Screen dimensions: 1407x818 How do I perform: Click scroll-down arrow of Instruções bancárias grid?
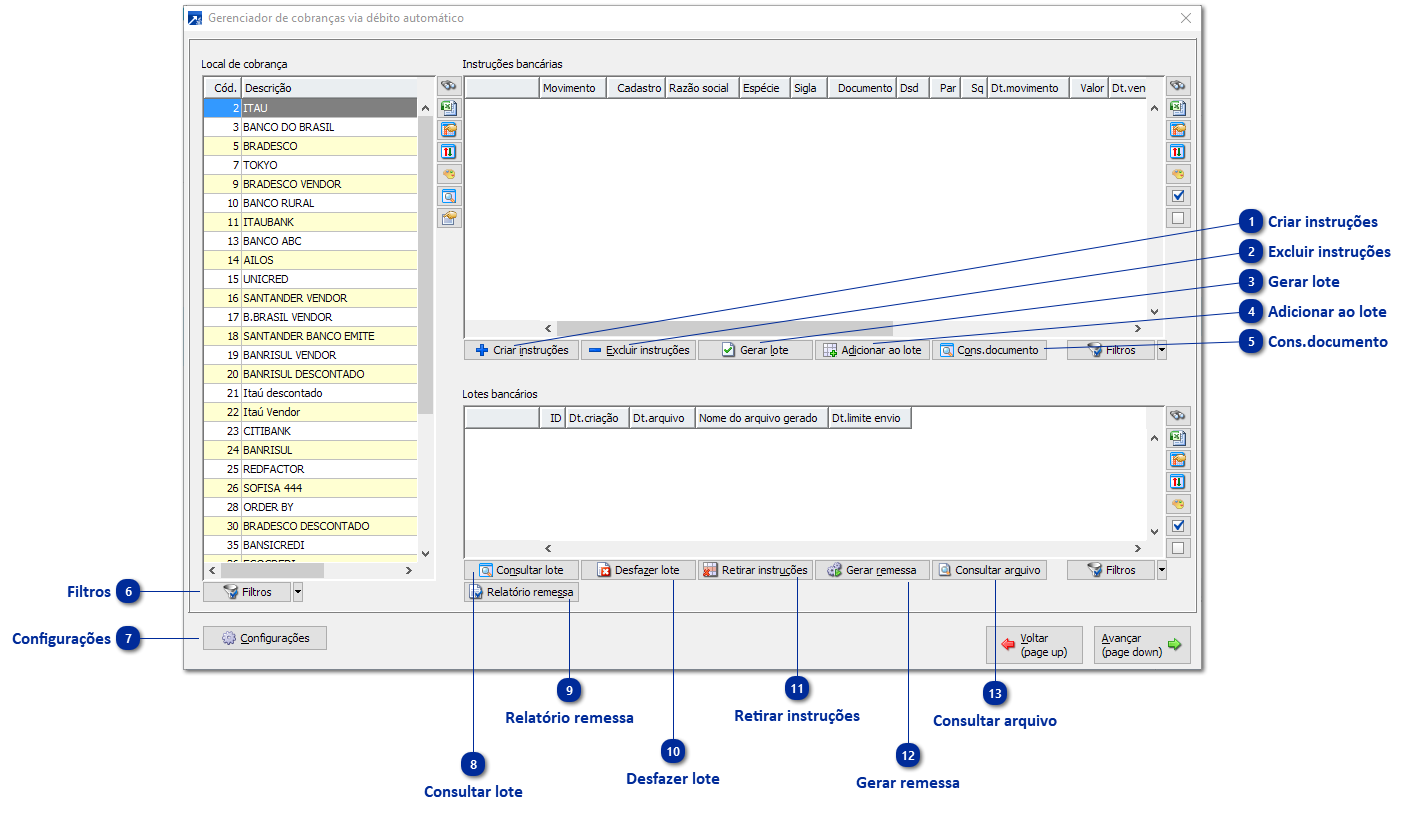click(1154, 312)
